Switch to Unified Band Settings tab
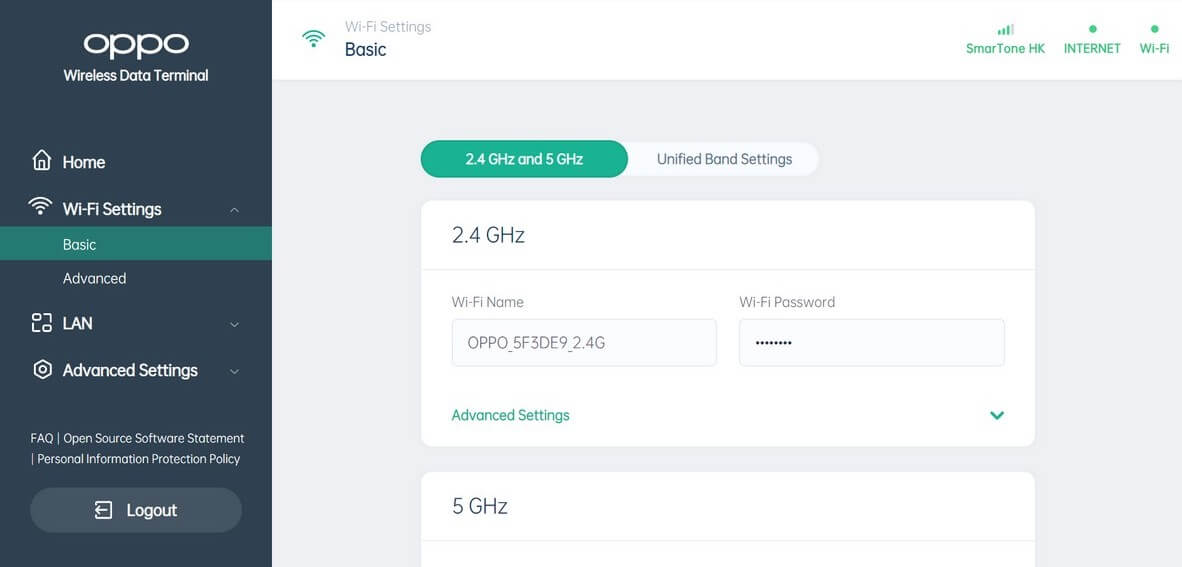This screenshot has width=1182, height=567. [x=724, y=159]
